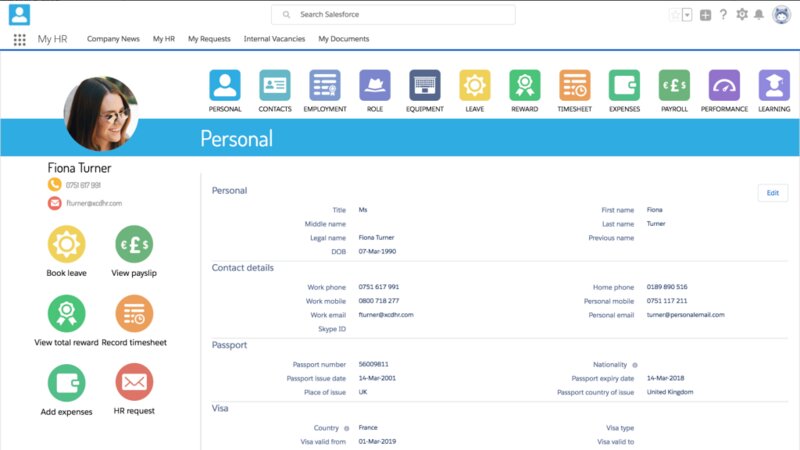Click the Book leave shortcut

tap(67, 245)
